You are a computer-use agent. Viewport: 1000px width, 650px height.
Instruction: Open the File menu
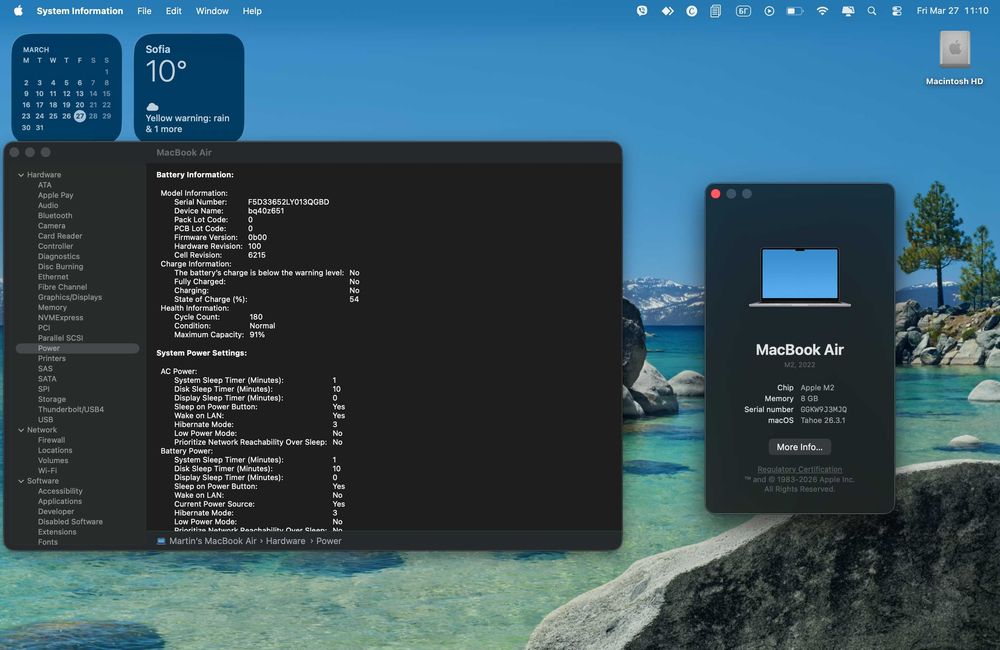coord(144,11)
